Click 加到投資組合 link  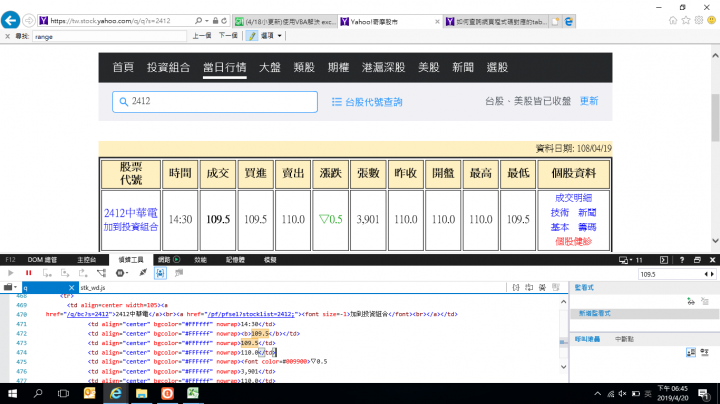tap(130, 227)
